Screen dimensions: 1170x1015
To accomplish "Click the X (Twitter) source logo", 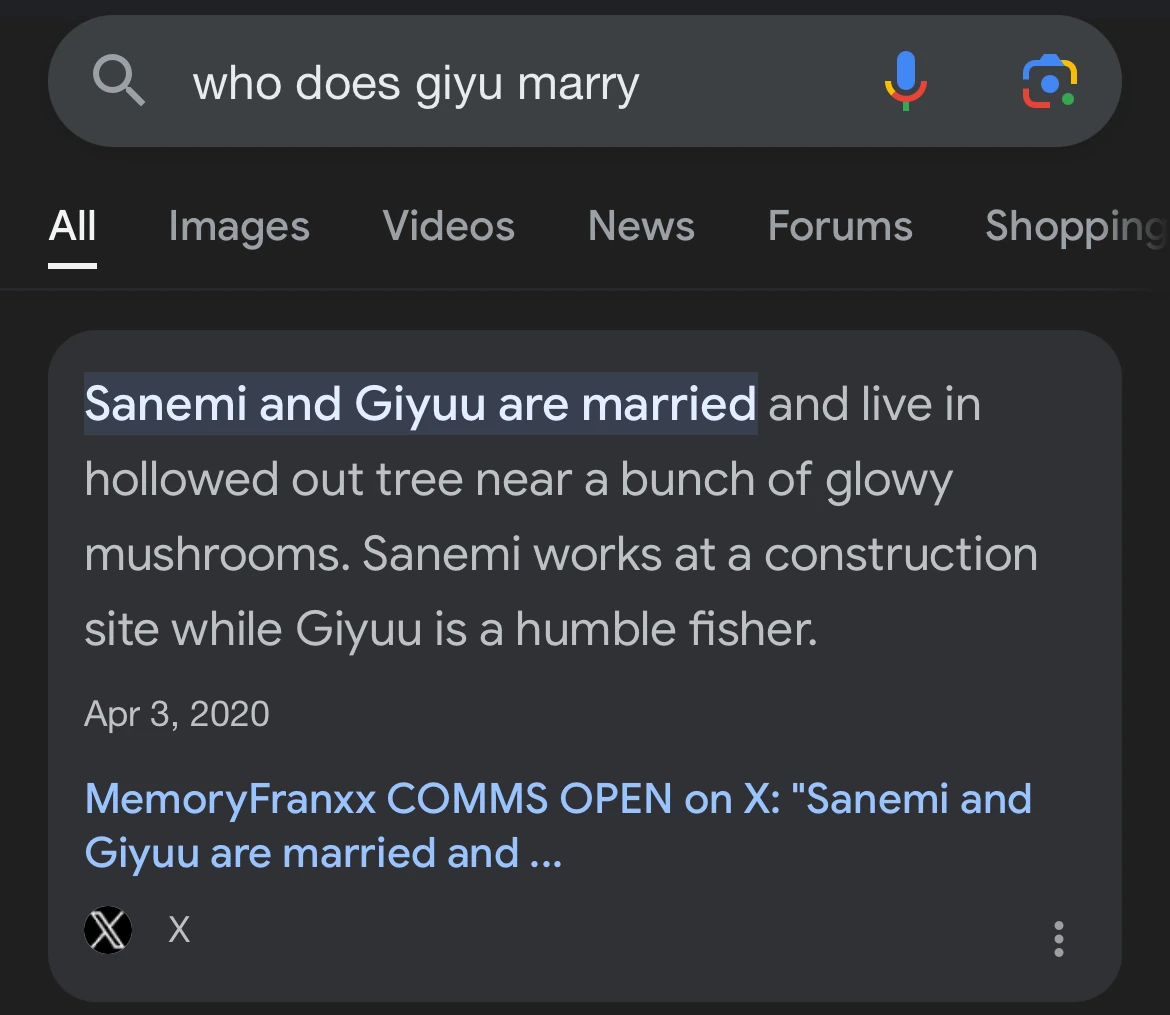I will pos(108,929).
